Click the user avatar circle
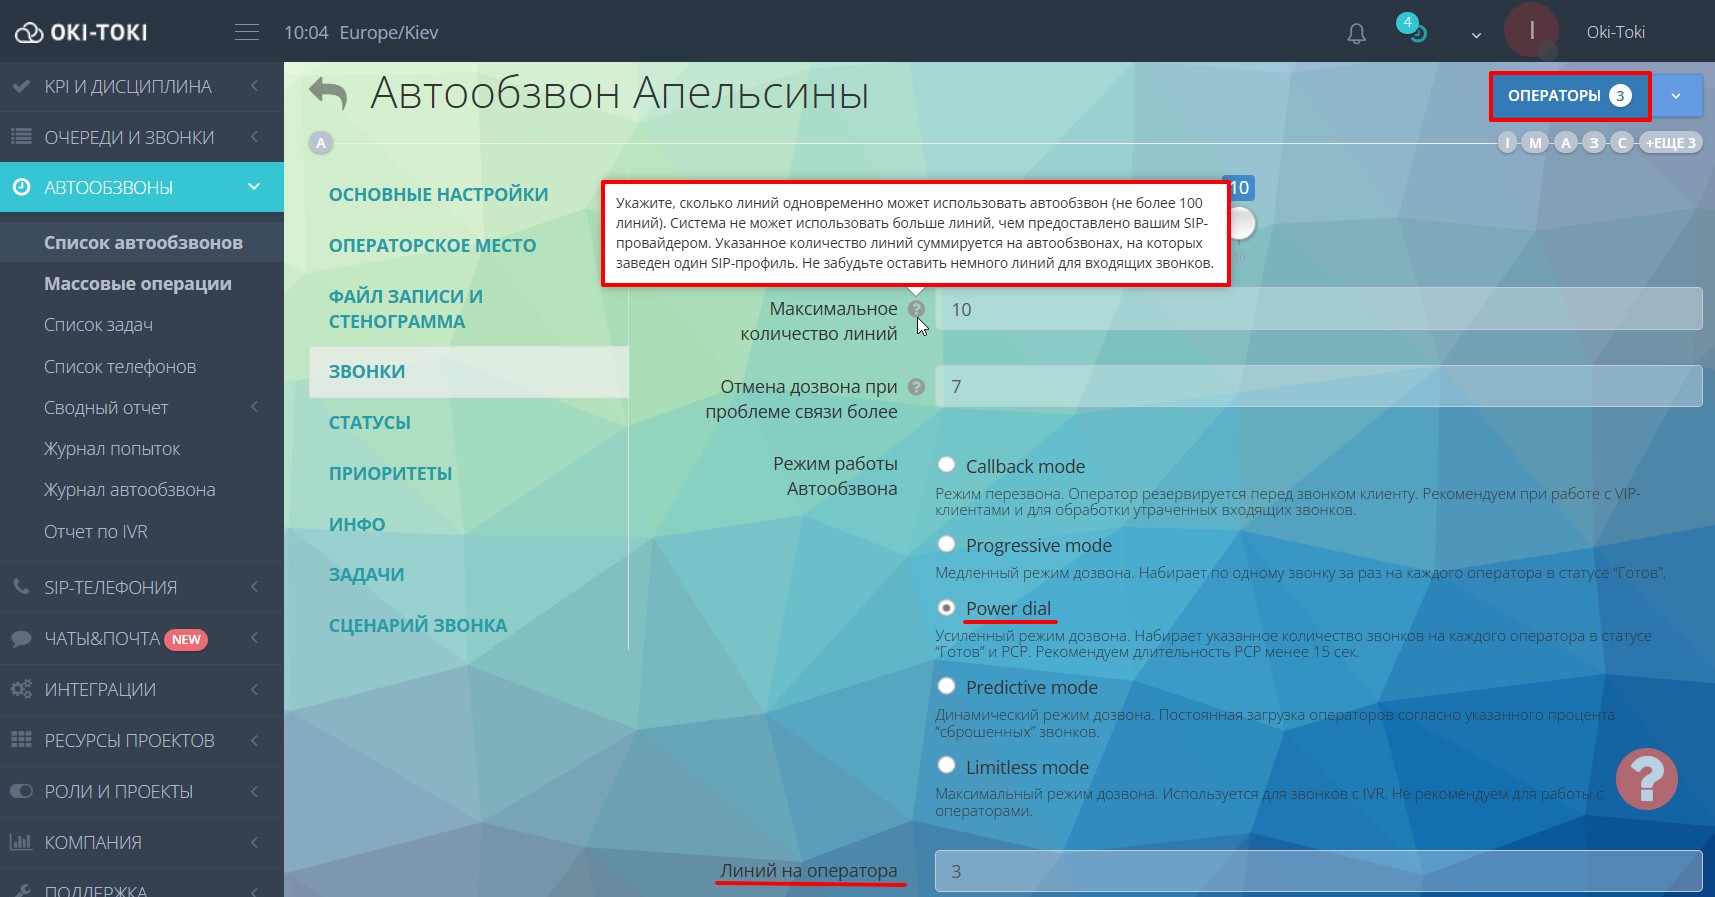This screenshot has height=897, width=1715. [1531, 30]
